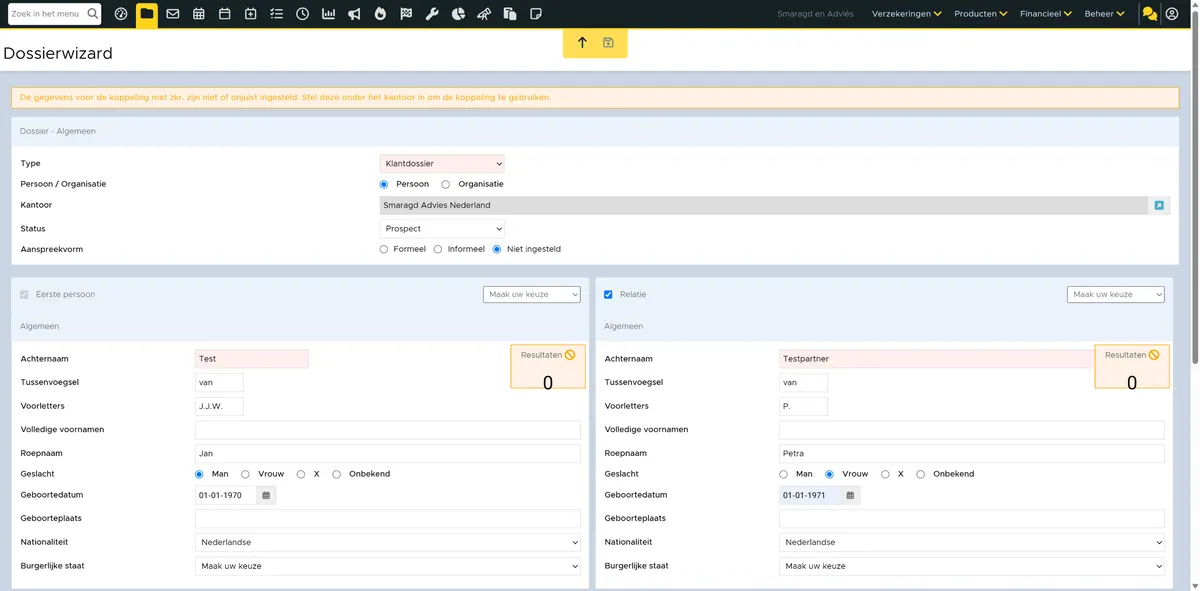This screenshot has width=1200, height=591.
Task: Open the Verzekeringen menu
Action: pos(907,14)
